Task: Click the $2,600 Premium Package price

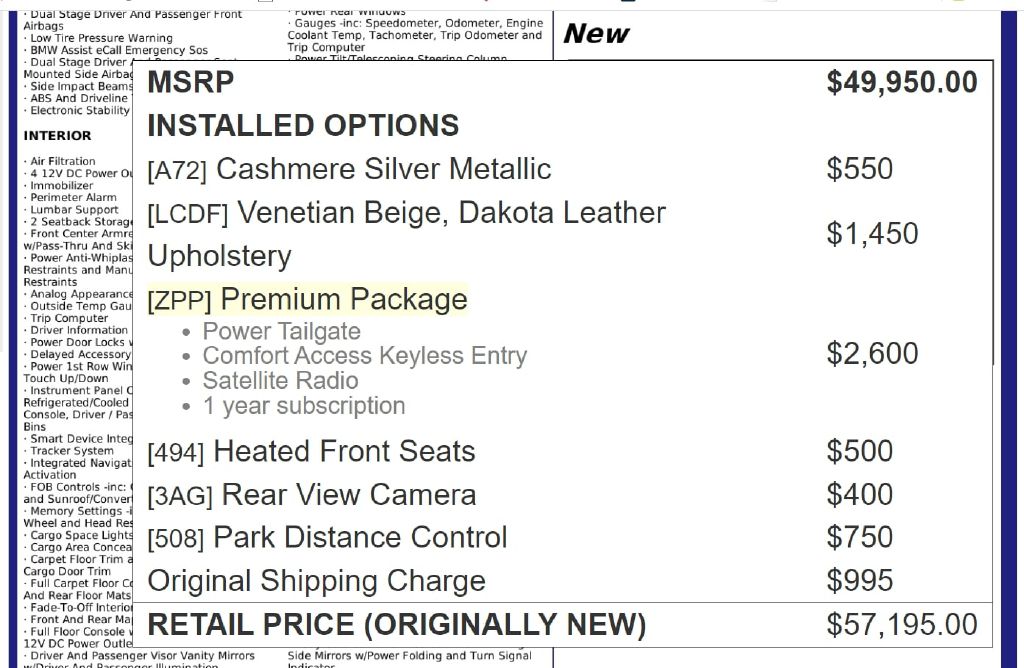Action: pos(872,353)
